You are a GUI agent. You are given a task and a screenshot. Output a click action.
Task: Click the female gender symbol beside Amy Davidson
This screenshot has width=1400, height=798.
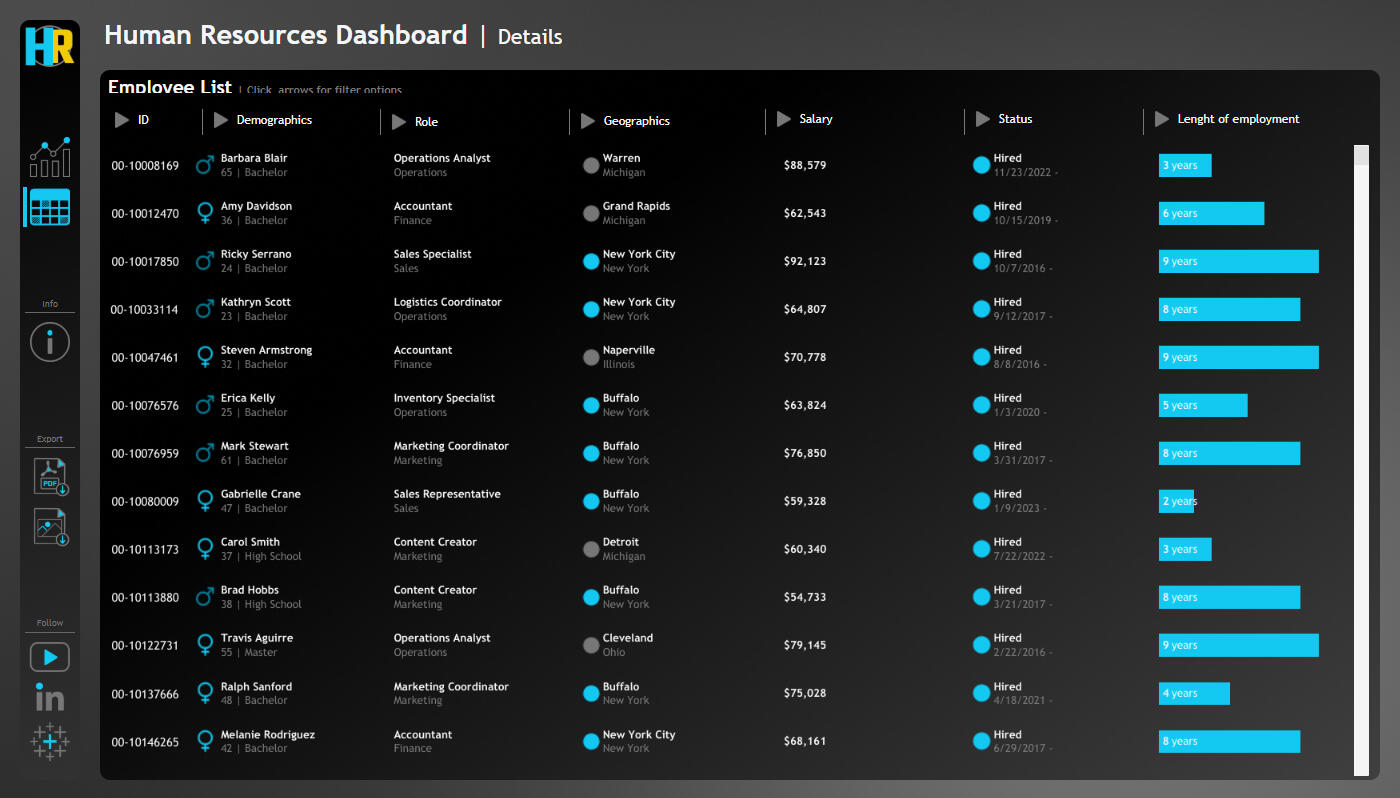coord(204,213)
